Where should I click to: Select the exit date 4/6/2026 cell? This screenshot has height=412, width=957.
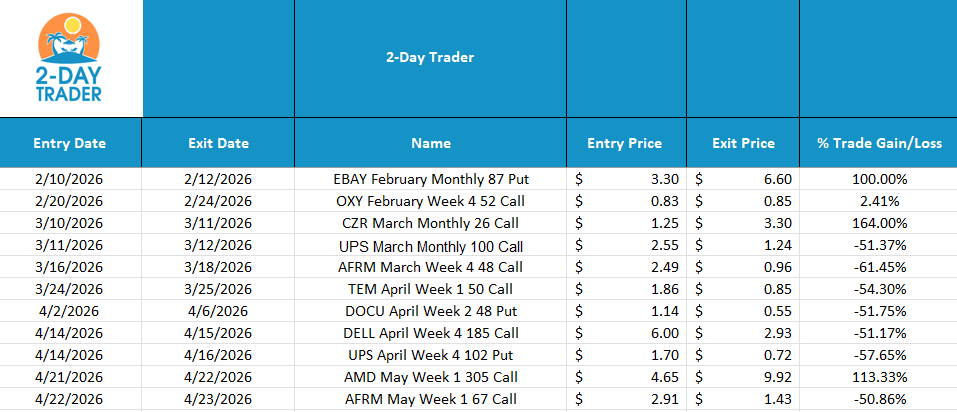pos(218,311)
